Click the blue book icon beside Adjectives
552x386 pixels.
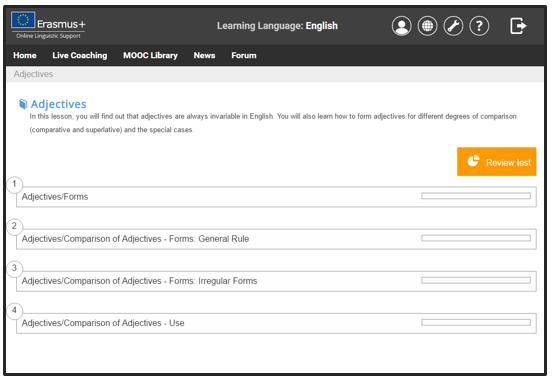click(x=23, y=104)
